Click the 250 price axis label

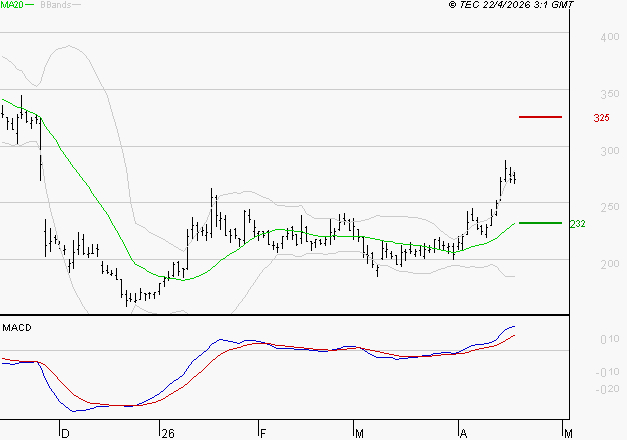[610, 207]
